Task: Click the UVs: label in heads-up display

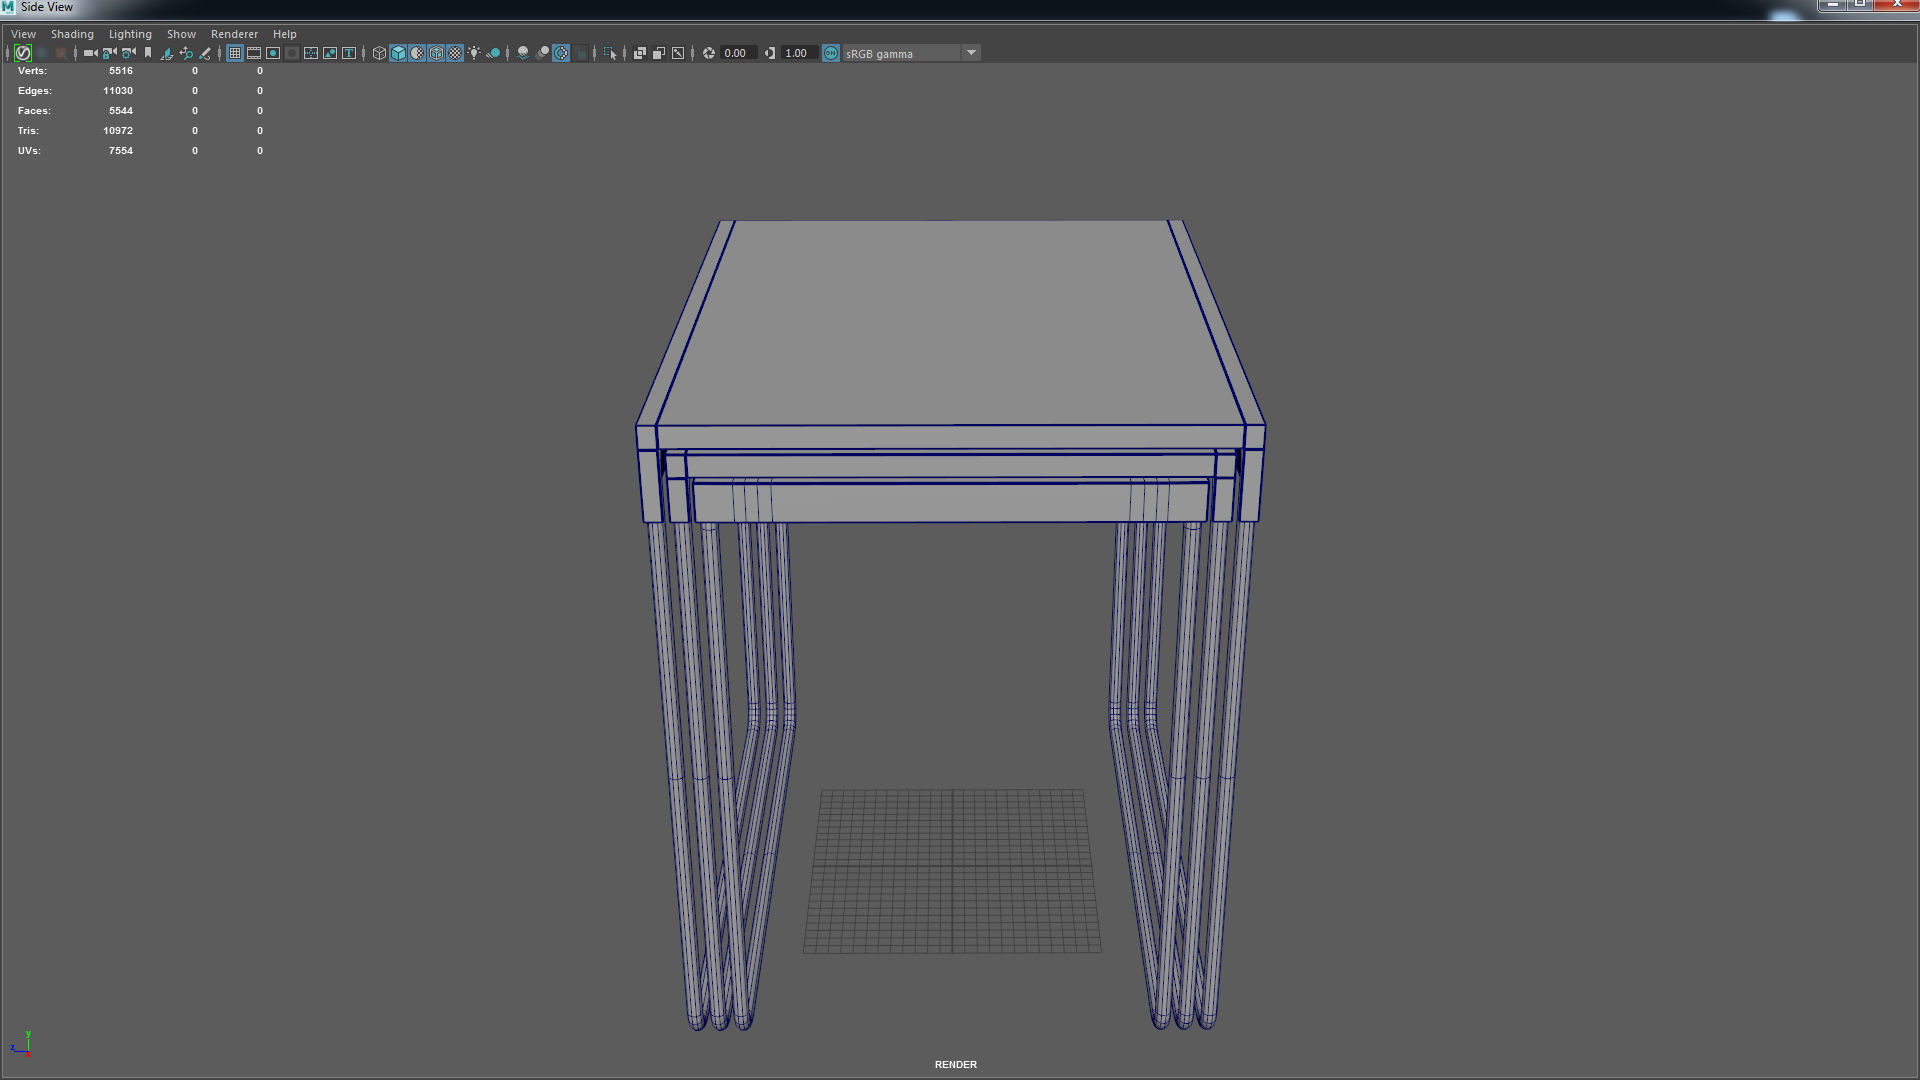Action: (29, 151)
